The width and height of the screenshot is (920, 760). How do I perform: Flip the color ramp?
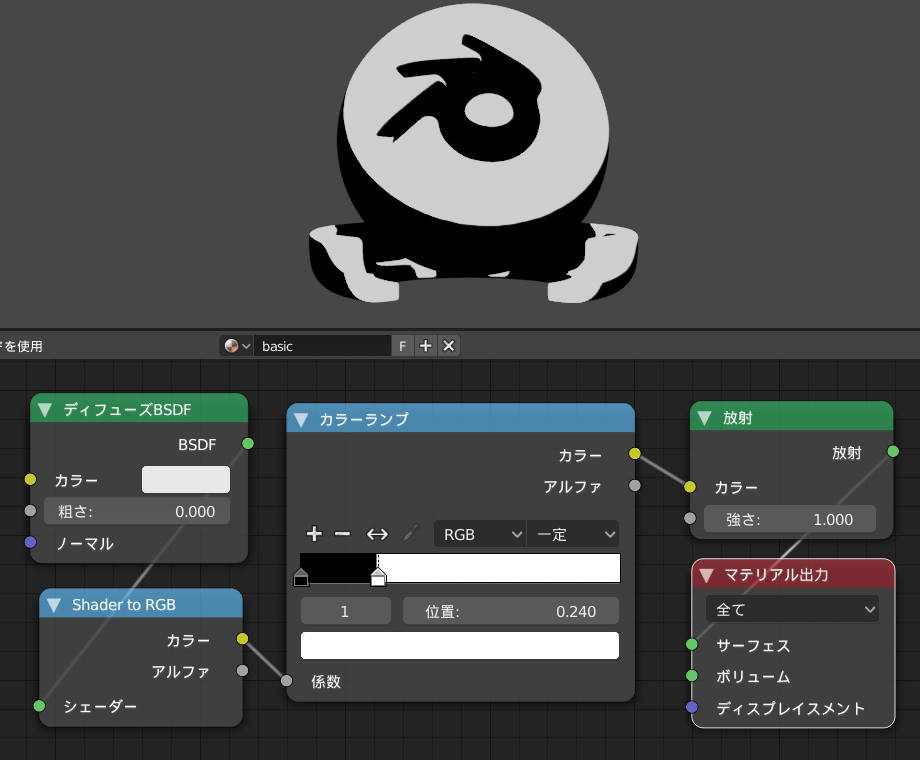377,534
